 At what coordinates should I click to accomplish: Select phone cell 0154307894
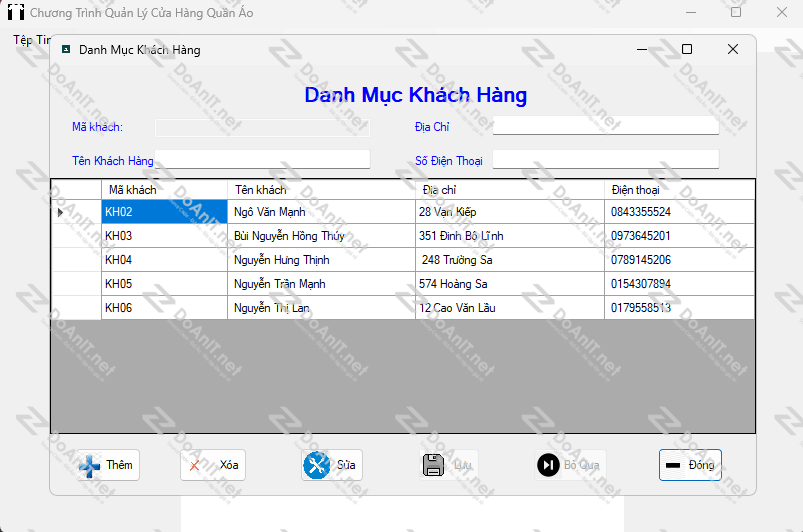(x=679, y=284)
